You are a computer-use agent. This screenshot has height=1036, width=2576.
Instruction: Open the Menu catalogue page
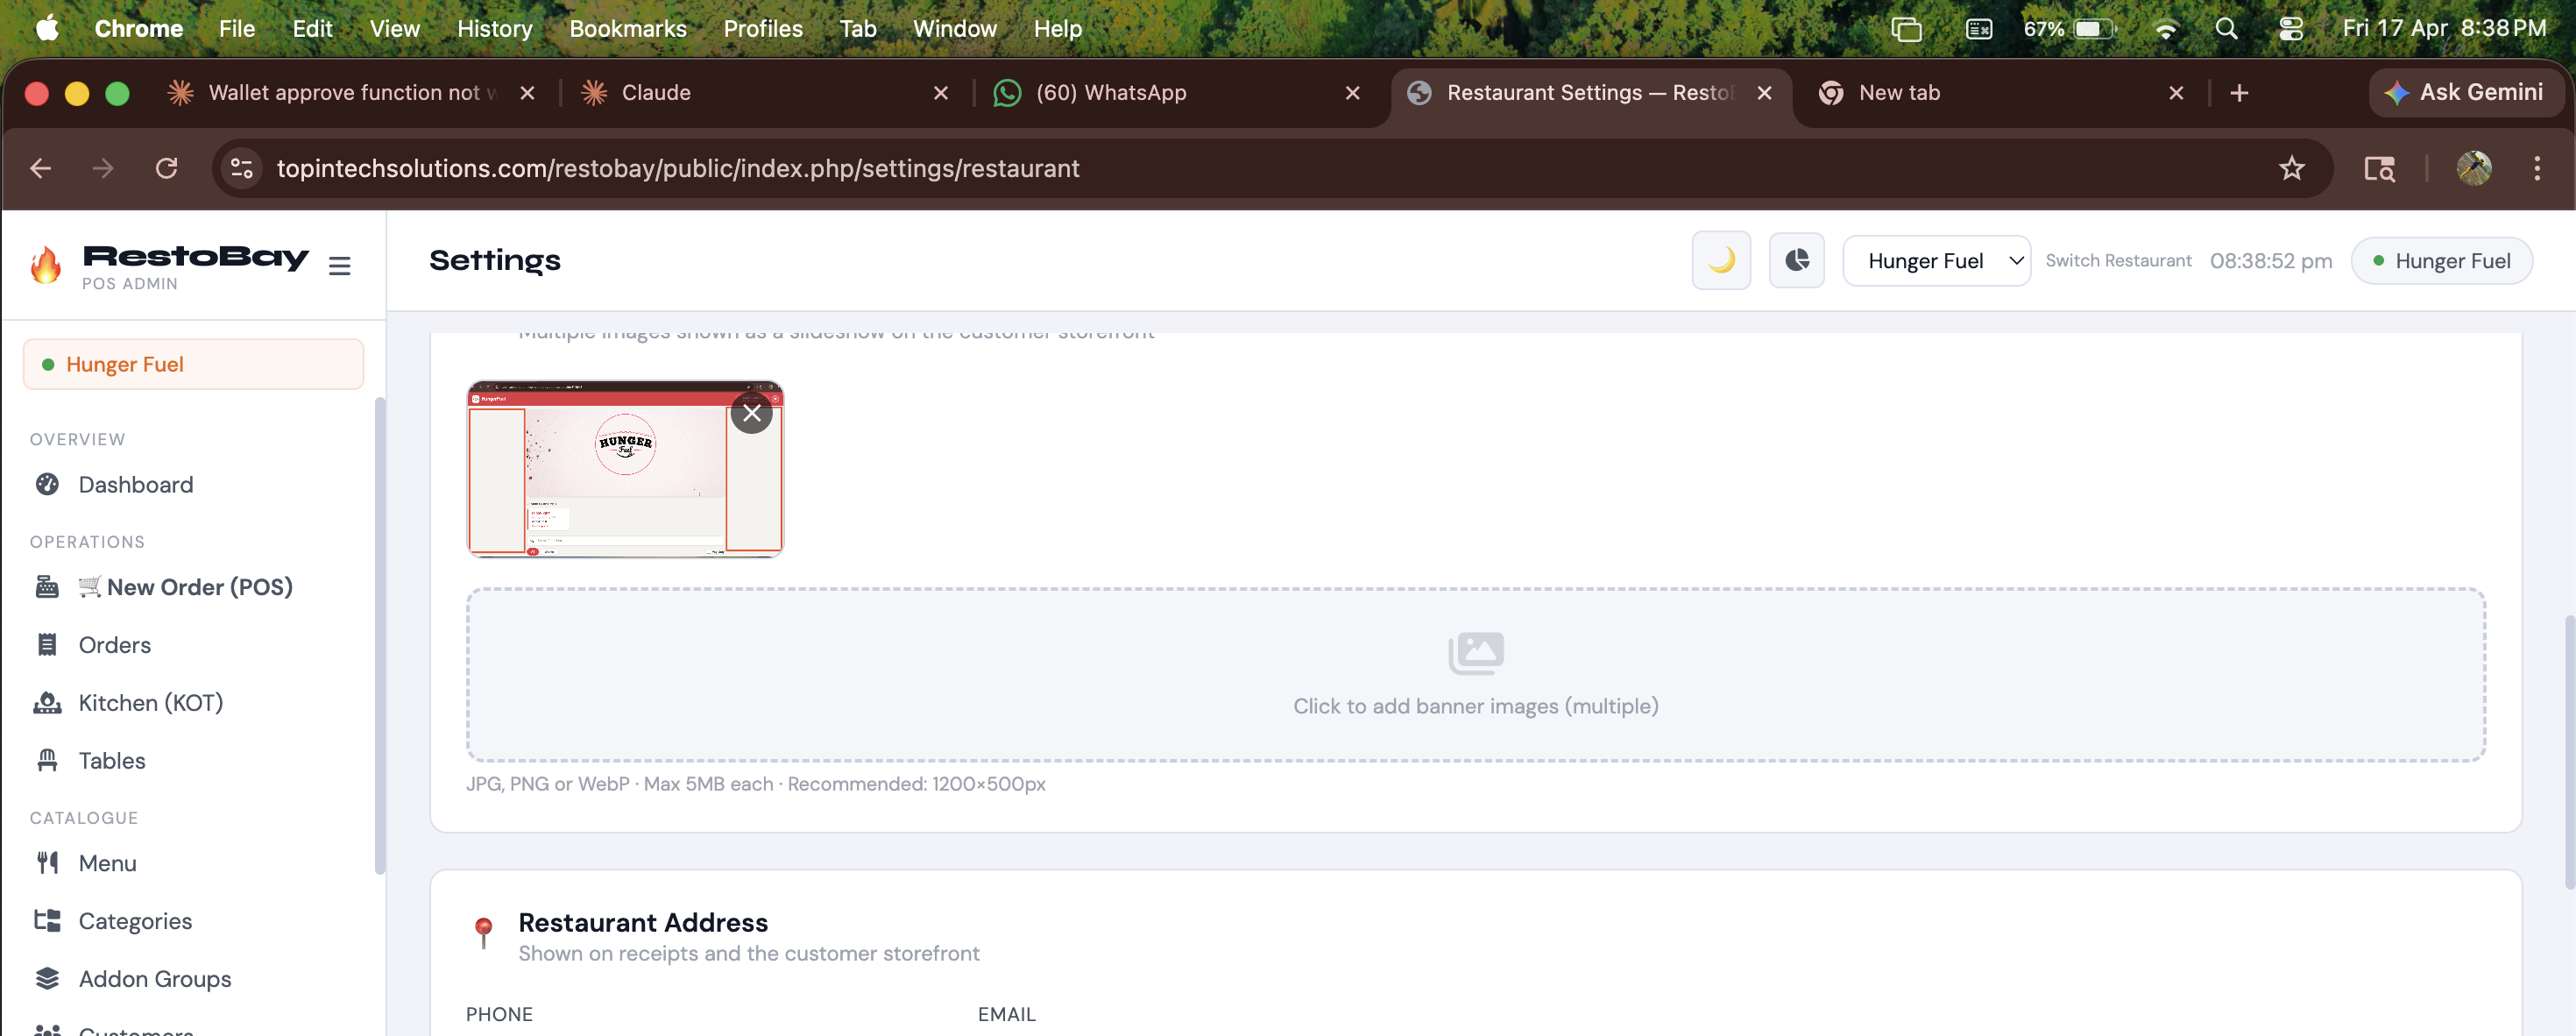[x=107, y=863]
